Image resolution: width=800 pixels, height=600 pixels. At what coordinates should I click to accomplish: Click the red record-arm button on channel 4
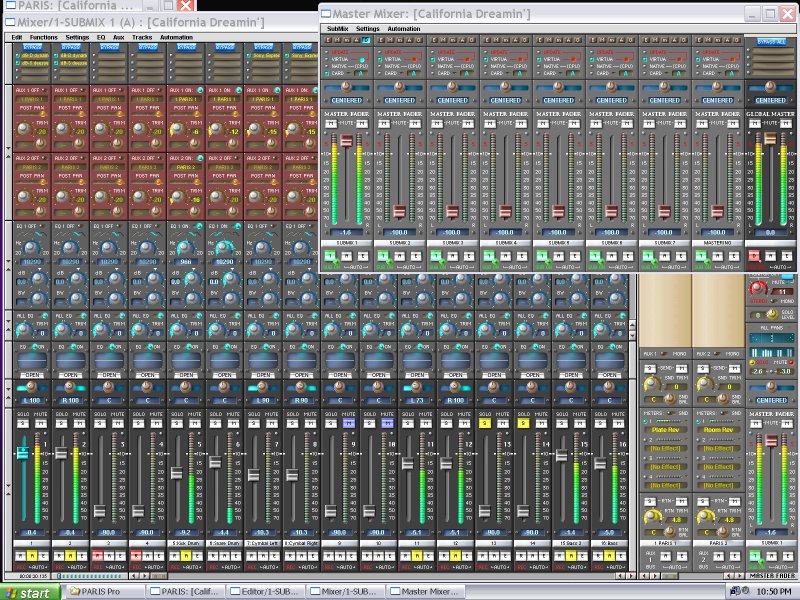pyautogui.click(x=136, y=556)
